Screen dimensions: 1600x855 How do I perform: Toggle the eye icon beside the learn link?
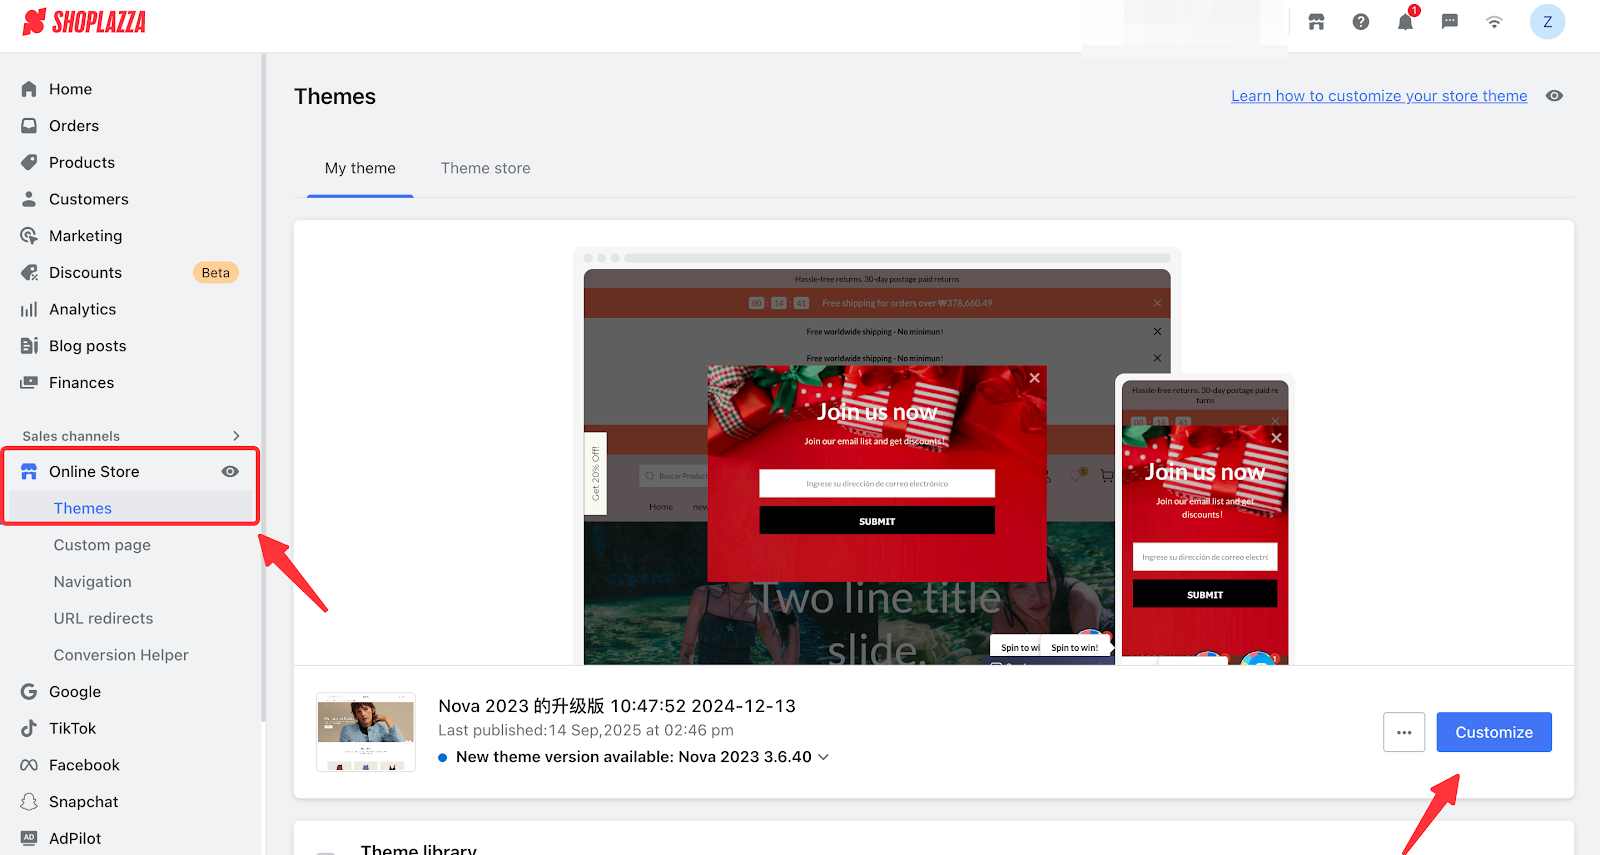click(1554, 96)
